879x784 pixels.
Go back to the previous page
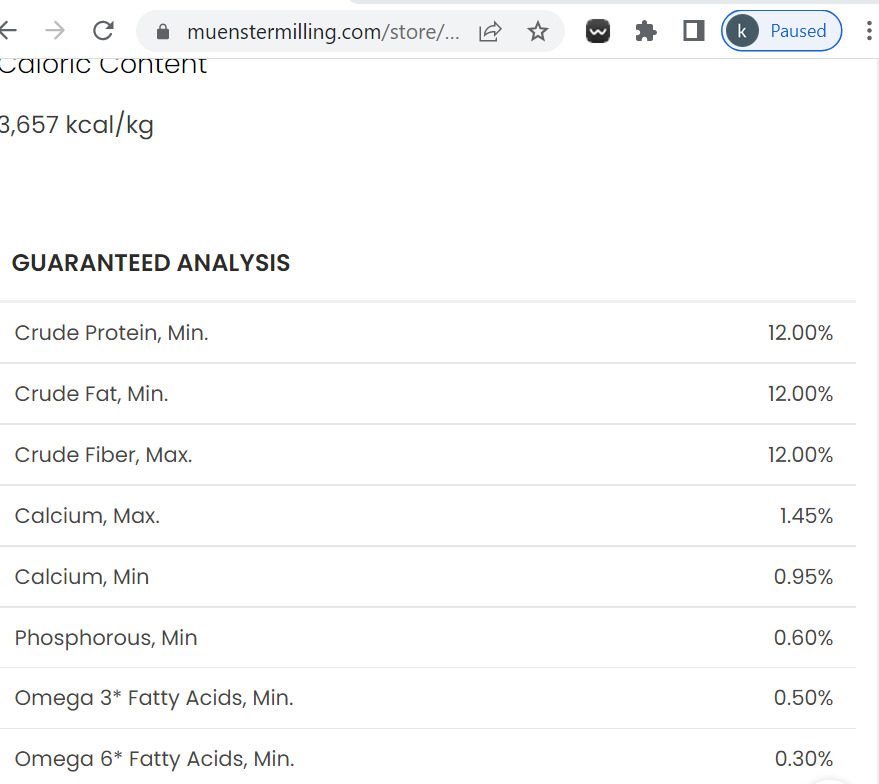[8, 31]
